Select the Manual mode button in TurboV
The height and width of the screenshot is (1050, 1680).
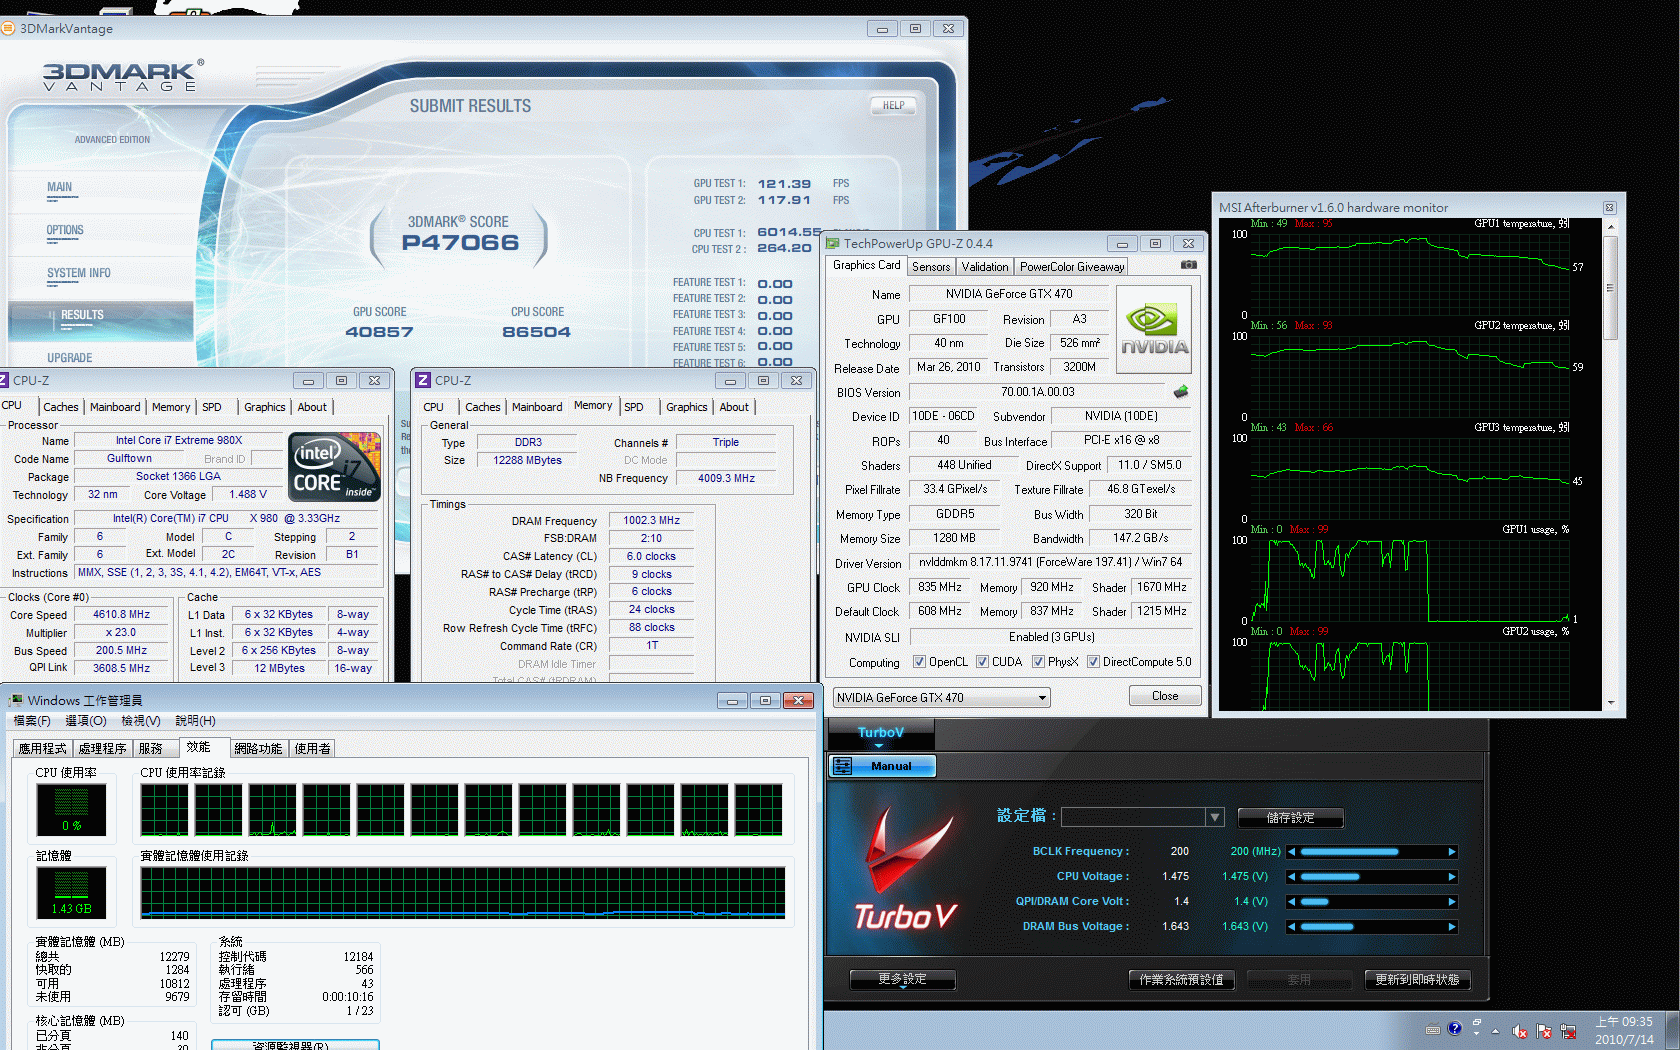pyautogui.click(x=882, y=766)
